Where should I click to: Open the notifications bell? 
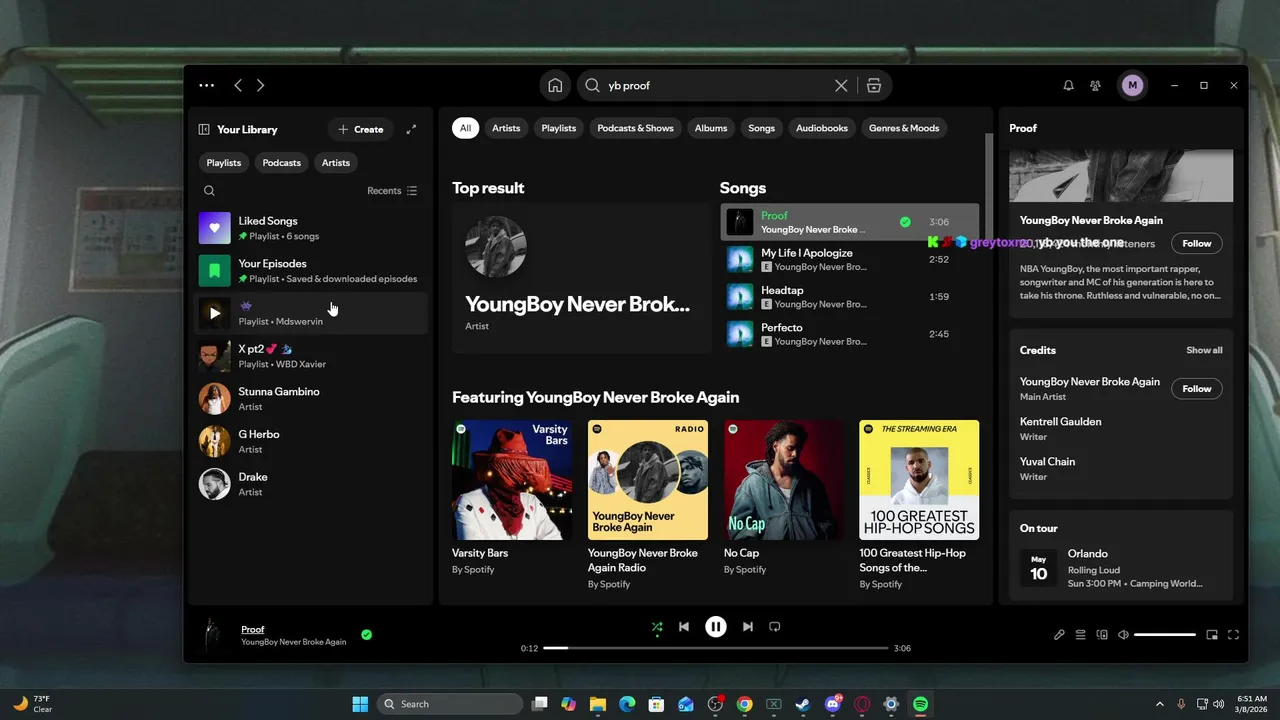coord(1068,86)
